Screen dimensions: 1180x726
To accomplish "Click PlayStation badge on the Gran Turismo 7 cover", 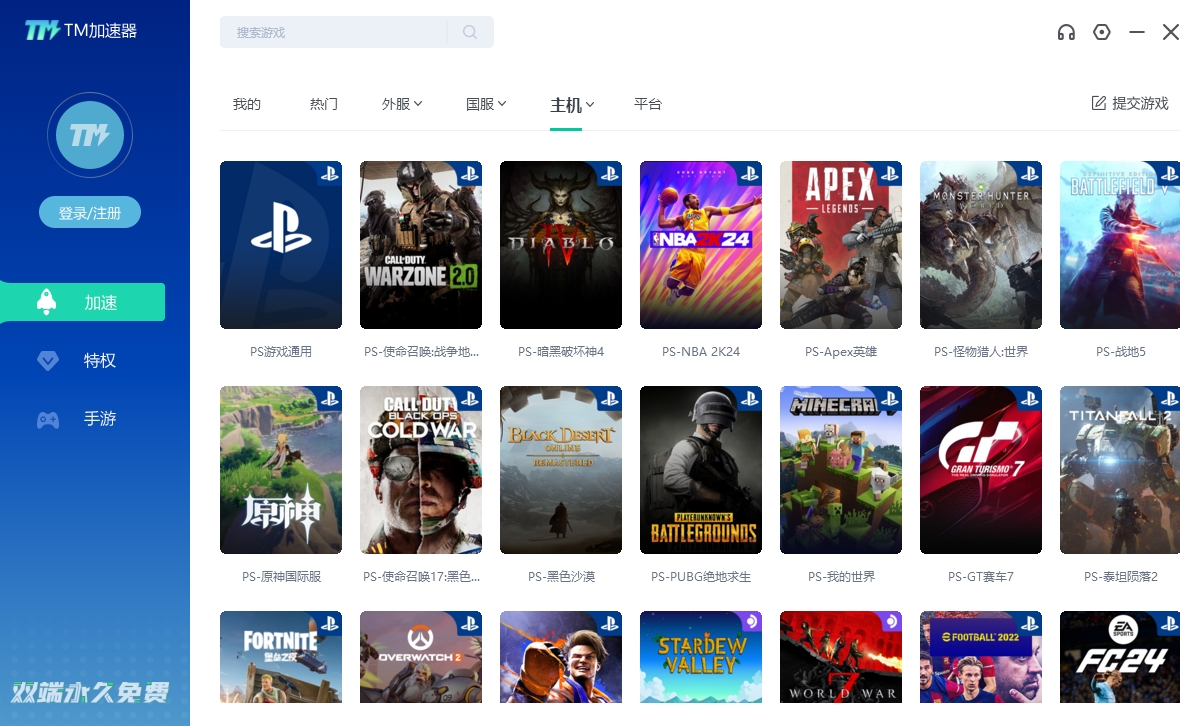I will [x=1029, y=399].
